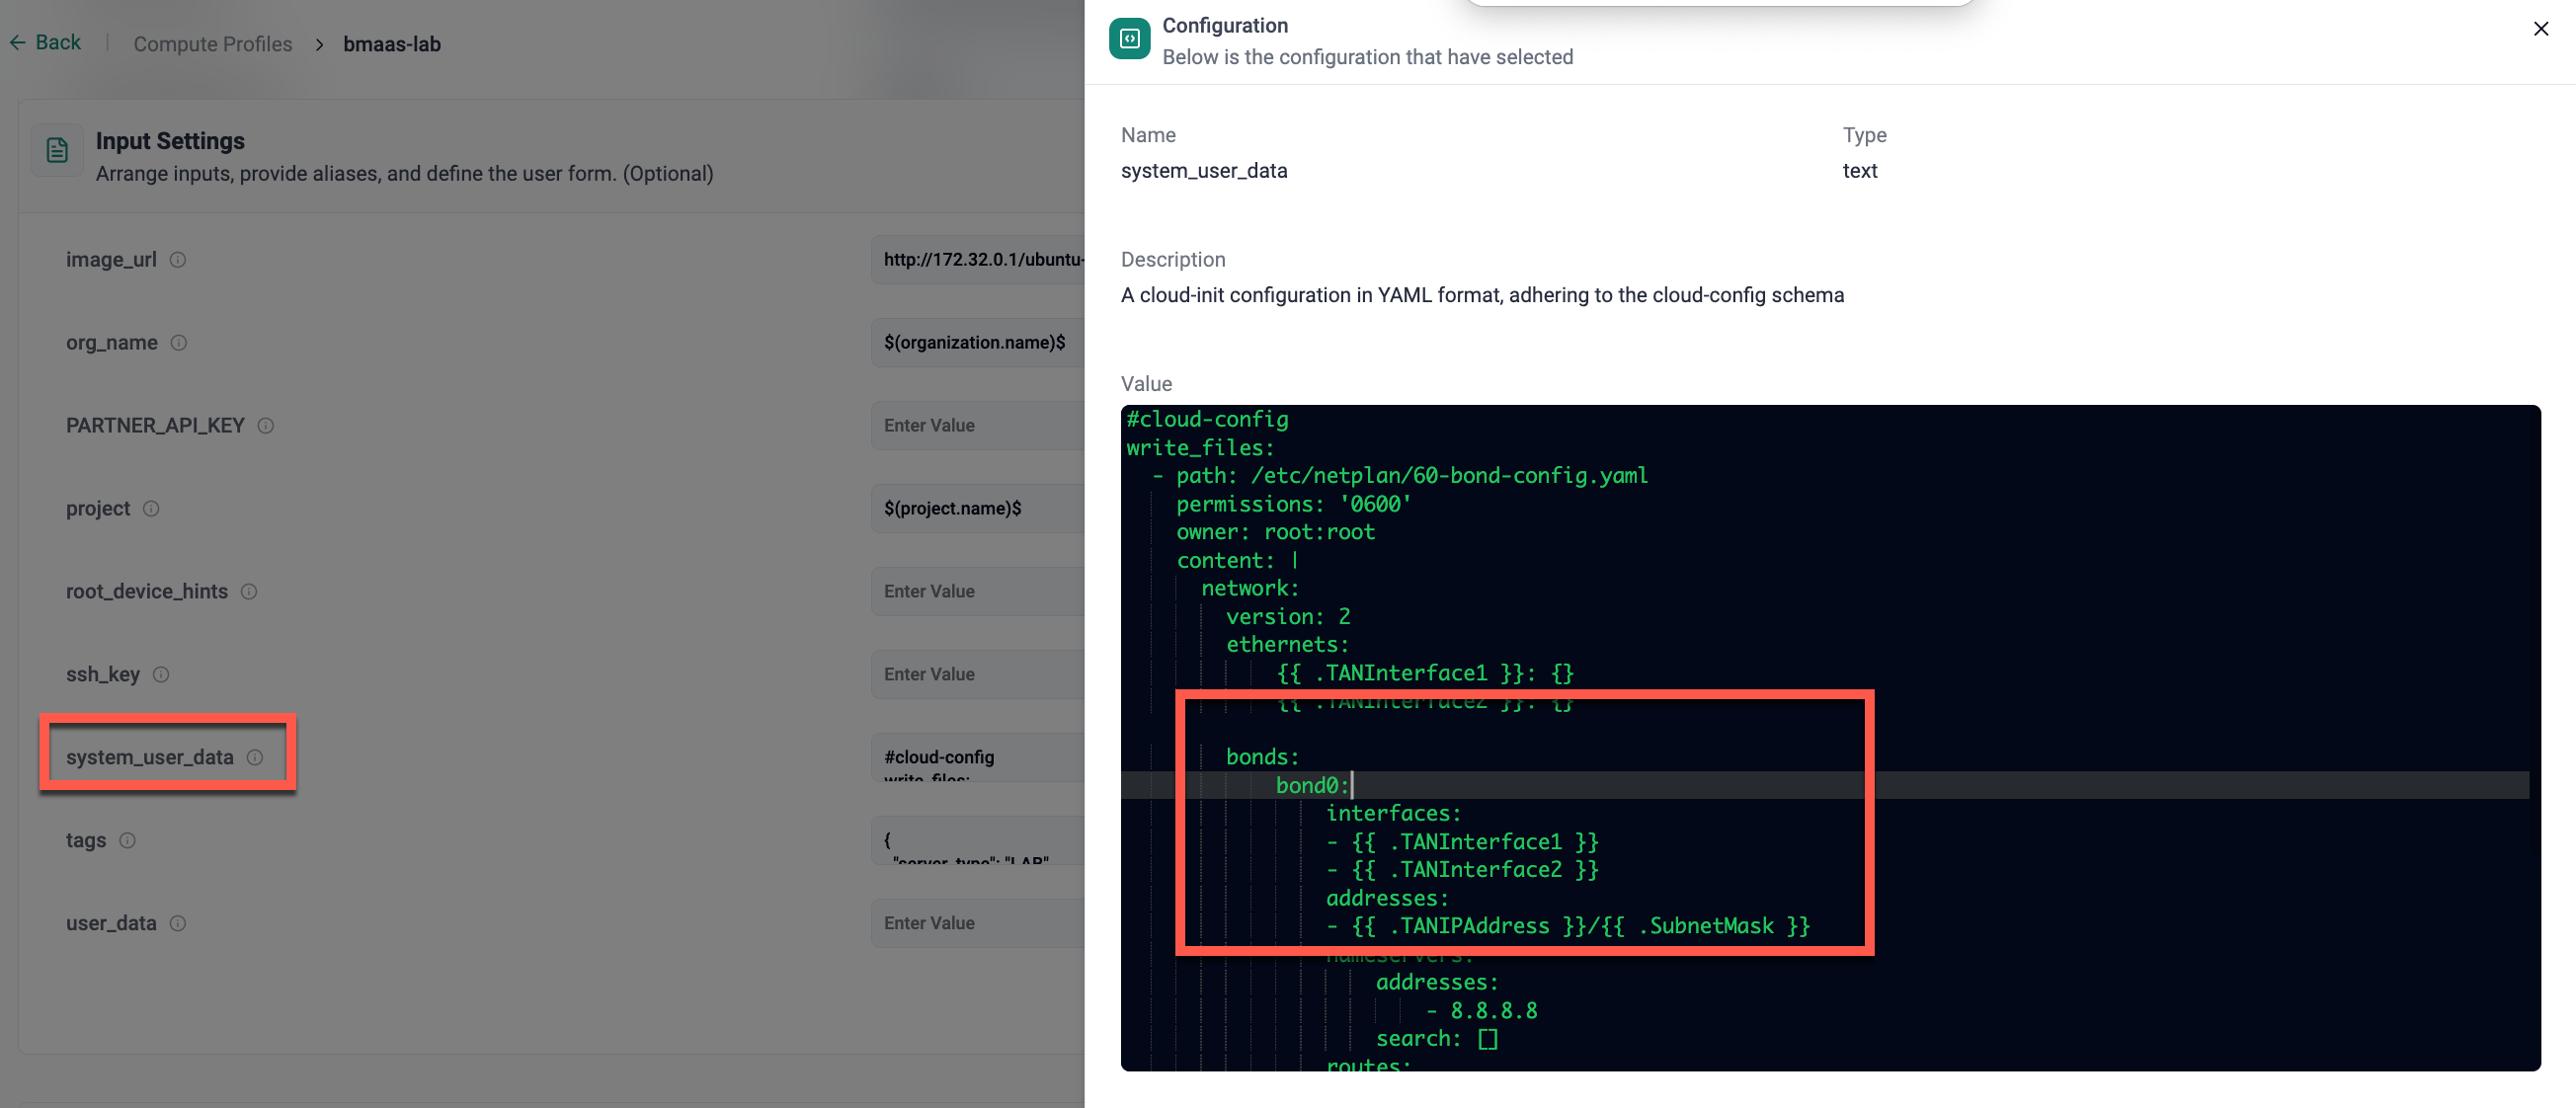Click the org_name value field
Screen dimensions: 2576x1108
(x=977, y=343)
